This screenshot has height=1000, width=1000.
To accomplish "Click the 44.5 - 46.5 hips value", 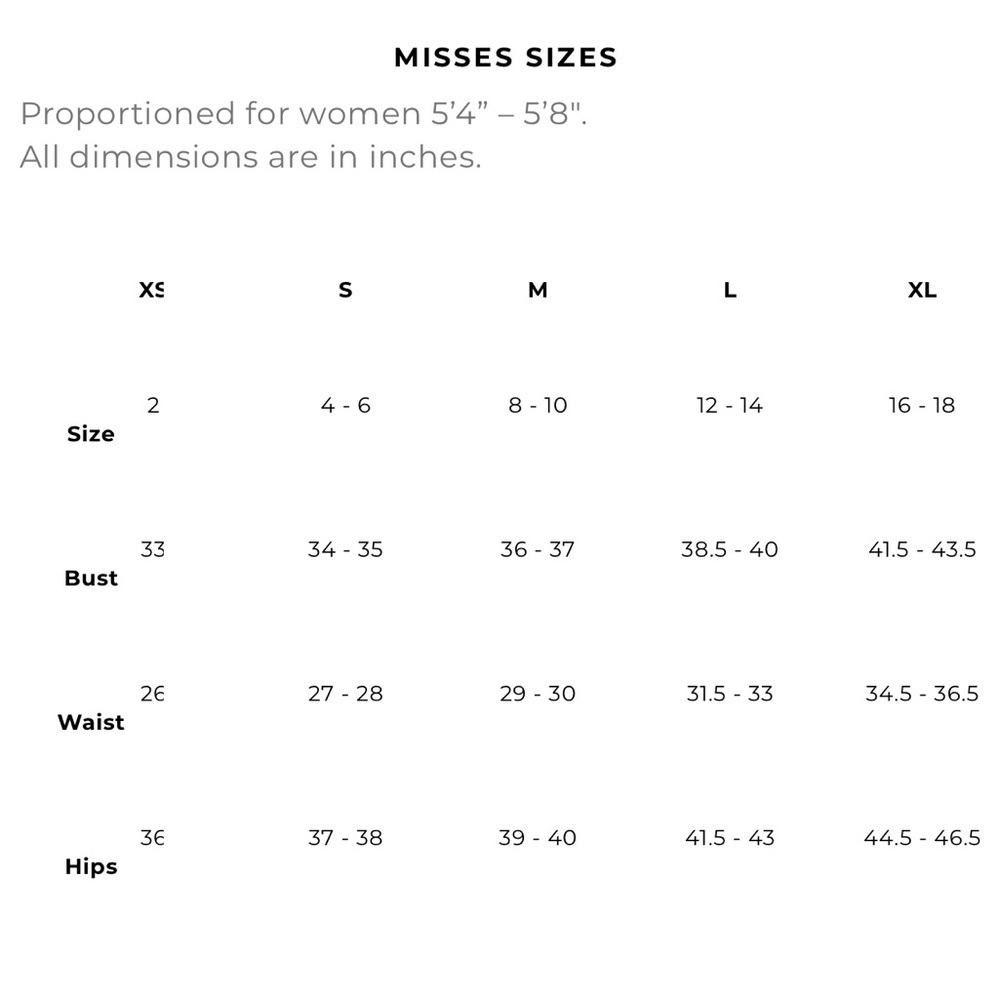I will (x=922, y=837).
